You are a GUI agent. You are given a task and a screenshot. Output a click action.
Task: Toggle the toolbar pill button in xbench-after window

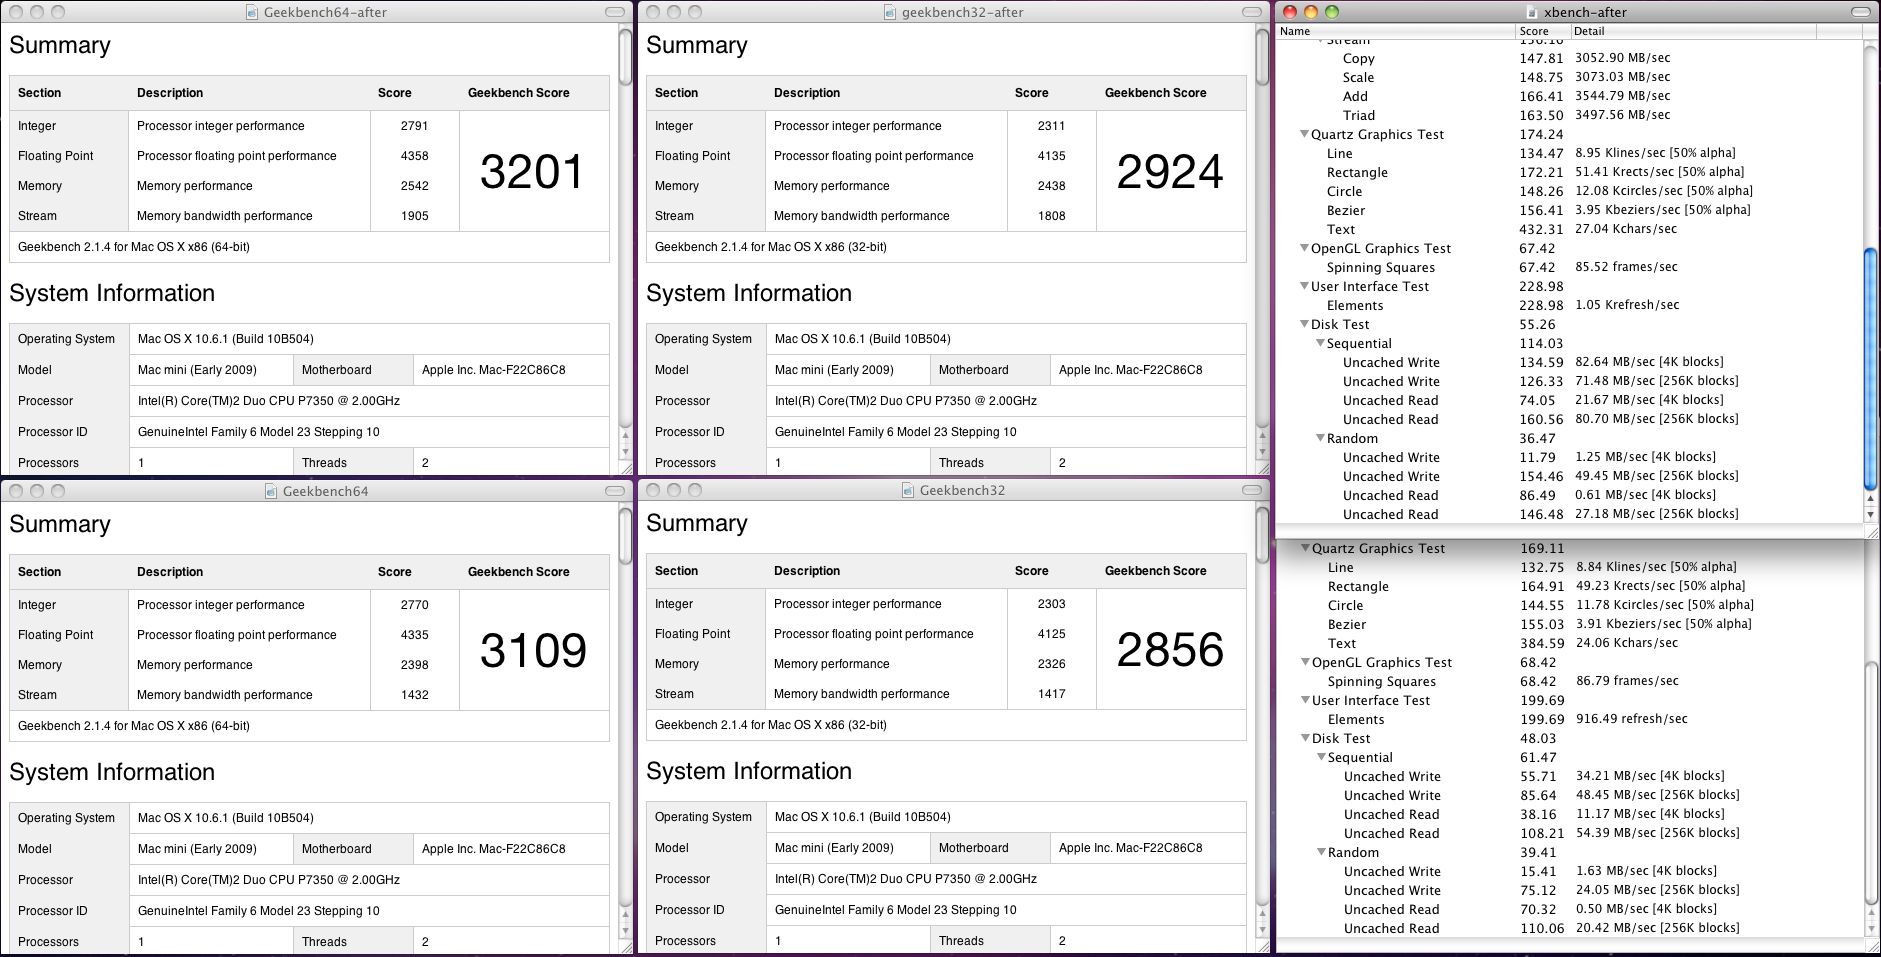1860,12
